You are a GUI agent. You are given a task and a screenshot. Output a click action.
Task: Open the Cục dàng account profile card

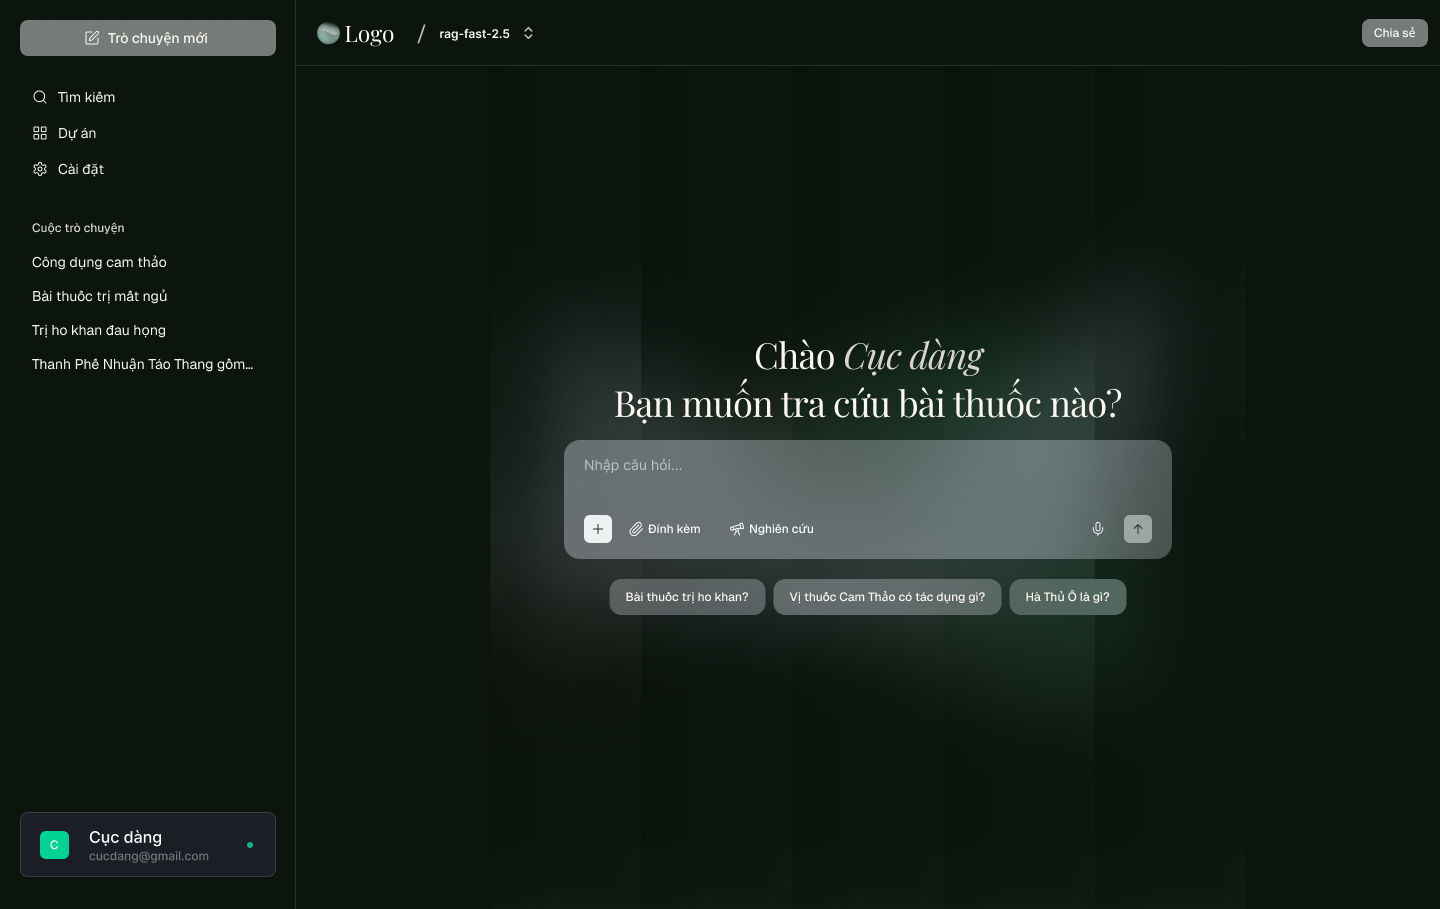click(x=148, y=845)
